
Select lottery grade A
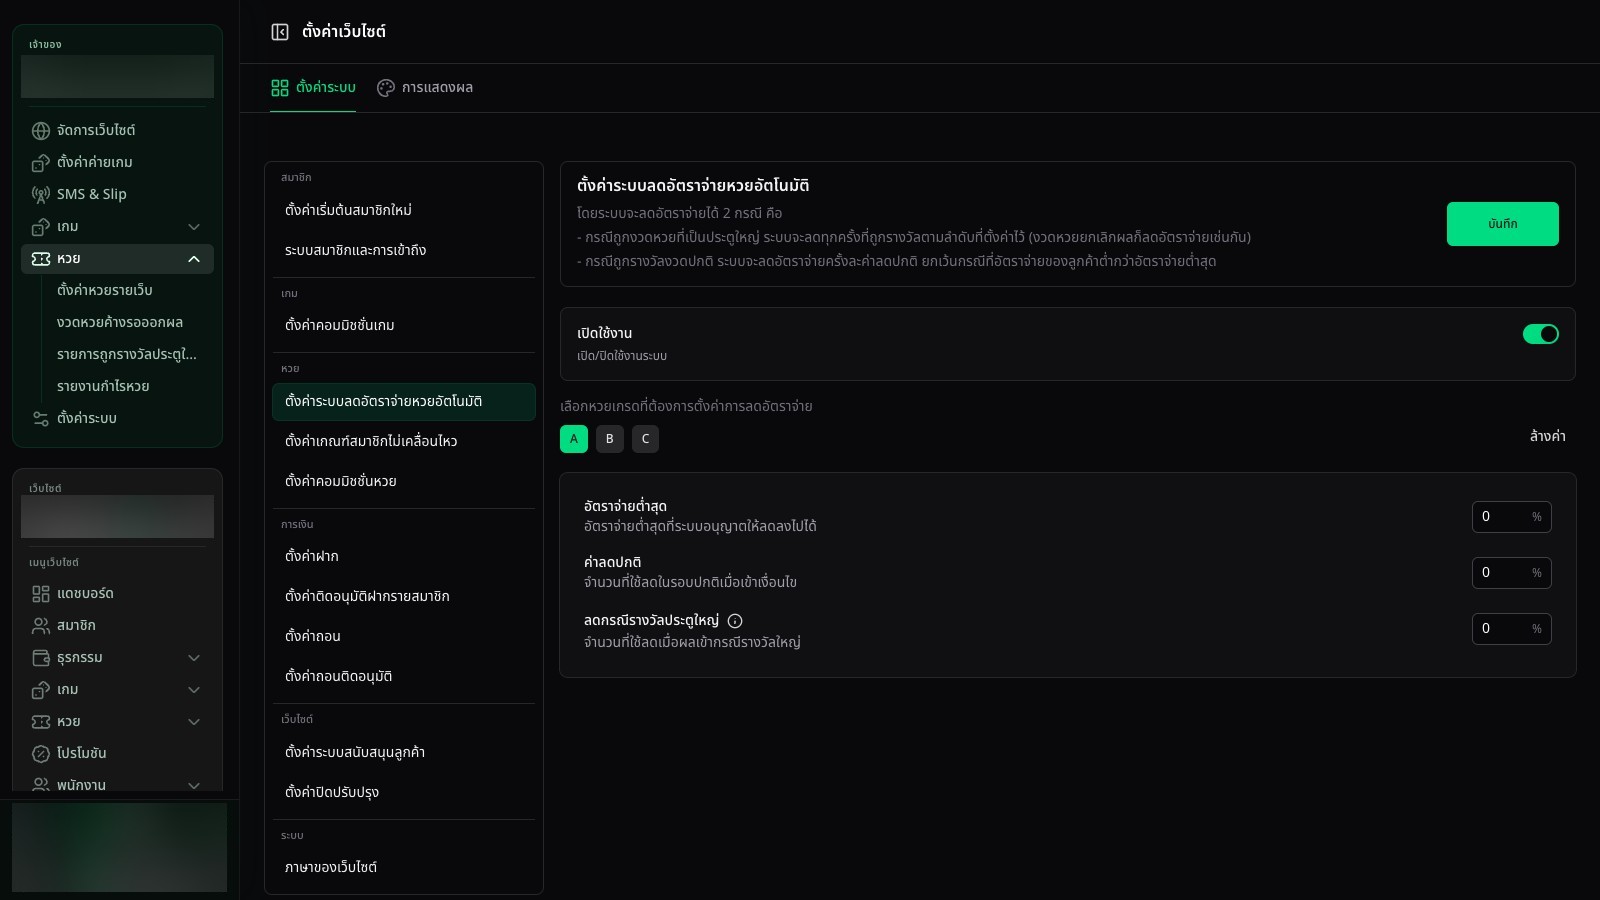click(574, 439)
